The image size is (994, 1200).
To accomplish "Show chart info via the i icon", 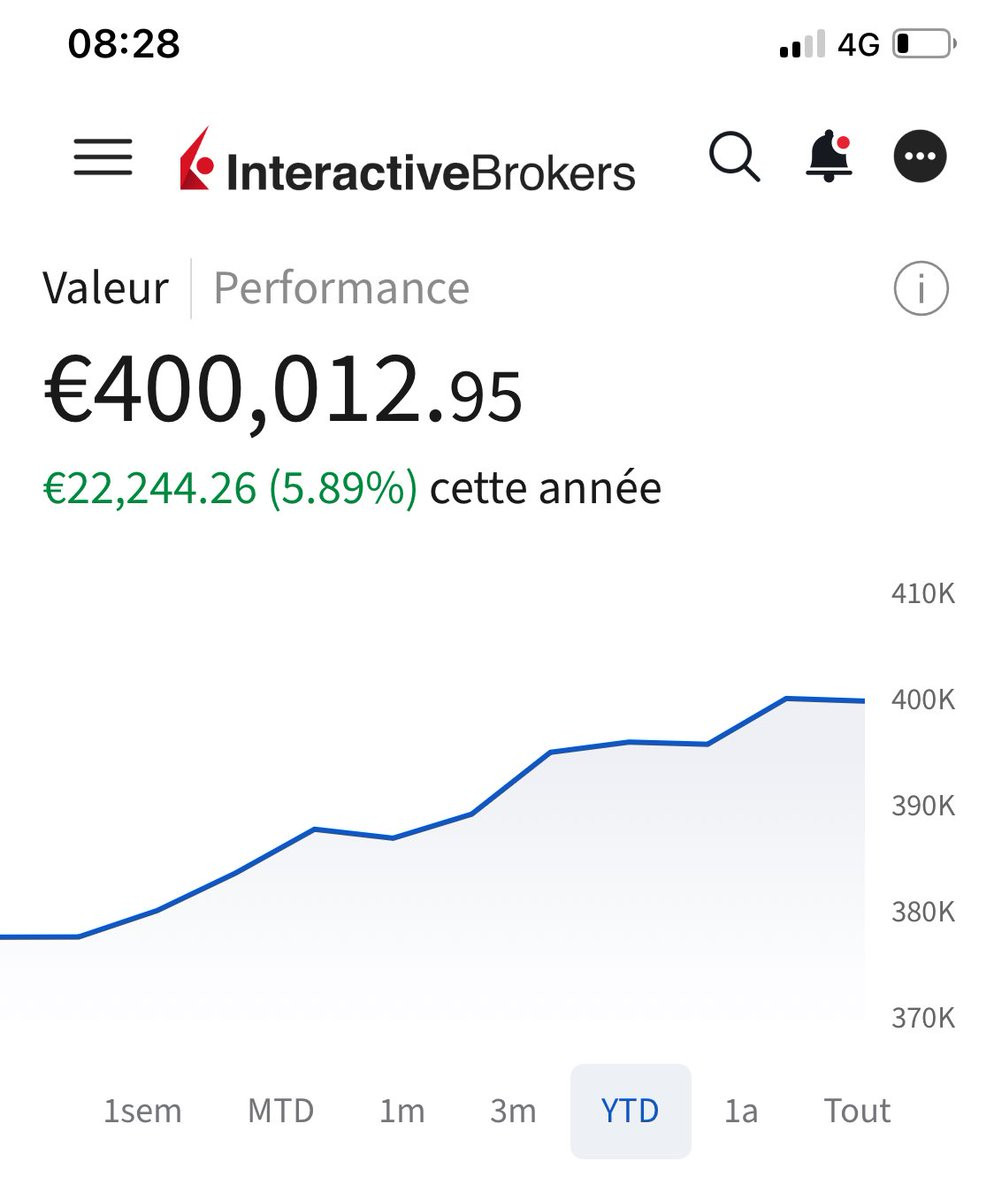I will (920, 289).
